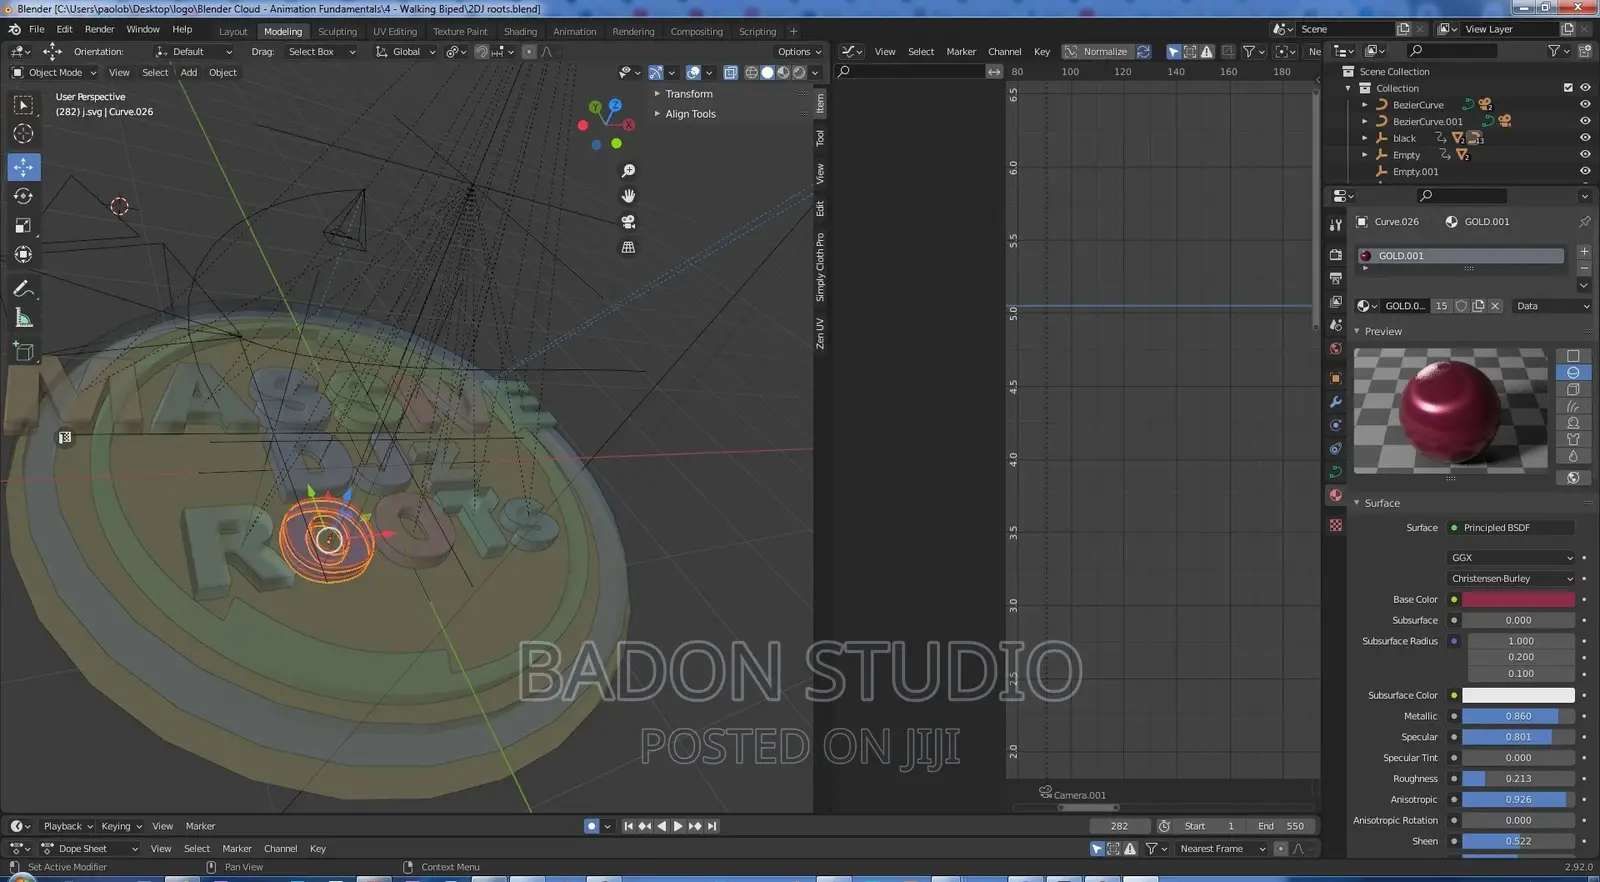The image size is (1600, 882).
Task: Switch to the Sculpting workspace tab
Action: [x=337, y=32]
